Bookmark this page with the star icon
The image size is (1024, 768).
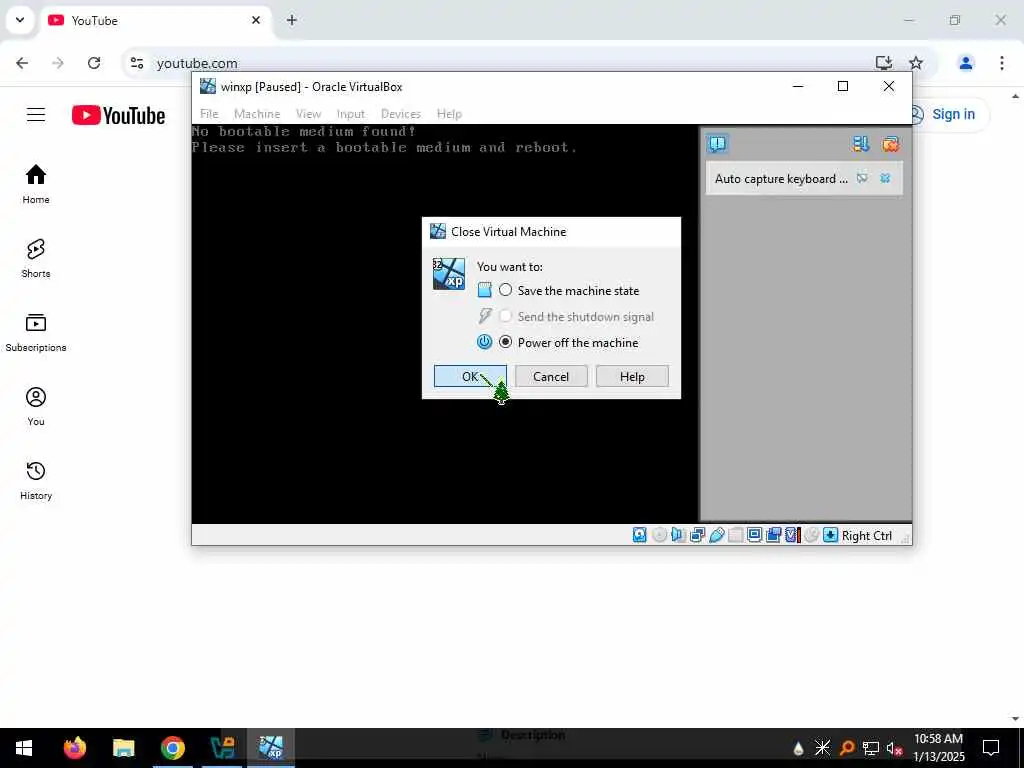[916, 63]
